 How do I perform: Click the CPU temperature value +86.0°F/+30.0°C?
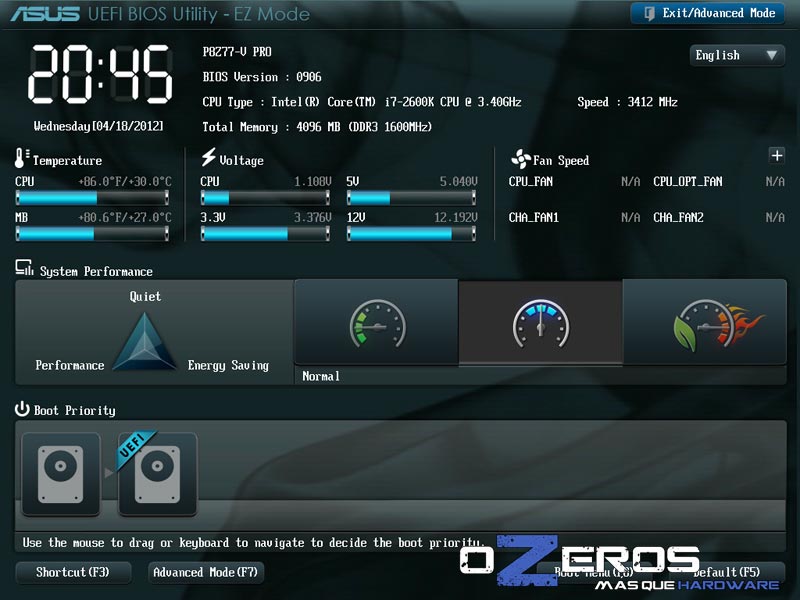point(125,182)
